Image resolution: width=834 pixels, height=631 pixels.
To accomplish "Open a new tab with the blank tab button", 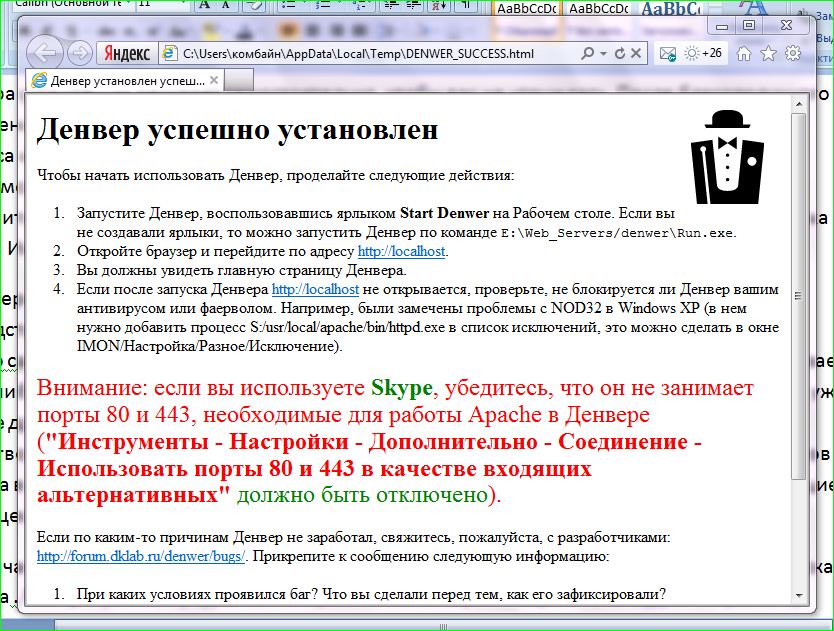I will pos(239,81).
